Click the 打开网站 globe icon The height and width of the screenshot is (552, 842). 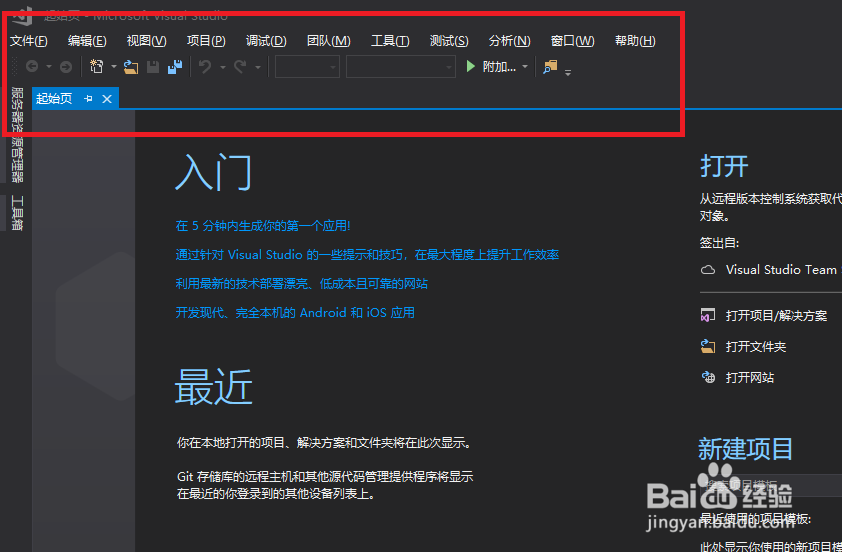pyautogui.click(x=708, y=377)
